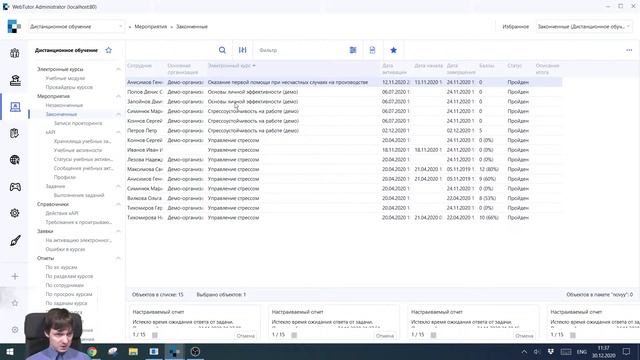Screen dimensions: 640x360
Task: Open Учебные модули in the tree
Action: pyautogui.click(x=65, y=78)
